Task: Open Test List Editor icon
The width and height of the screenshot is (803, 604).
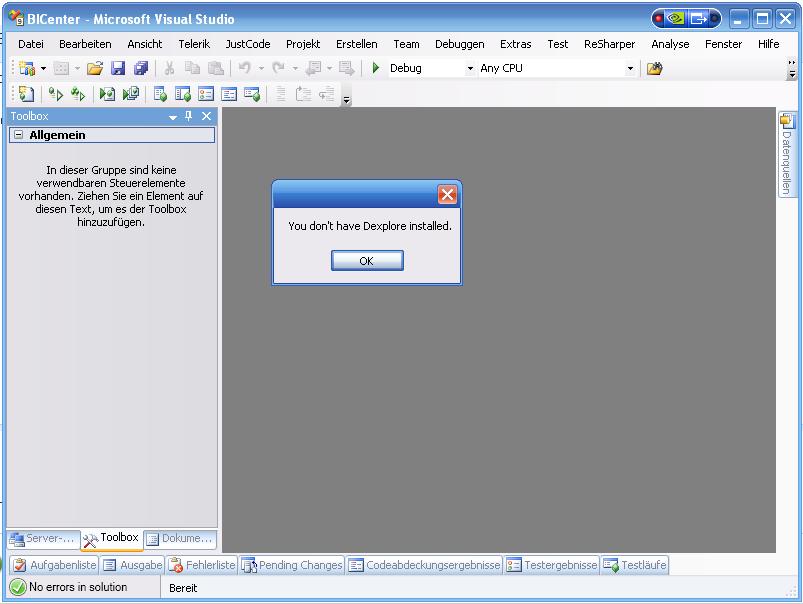Action: (x=183, y=94)
